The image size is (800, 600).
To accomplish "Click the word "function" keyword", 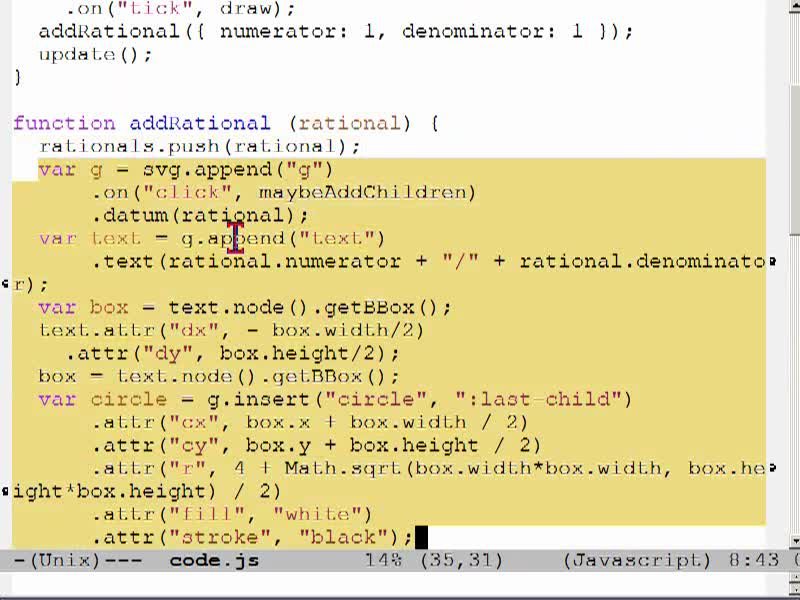I will click(65, 123).
